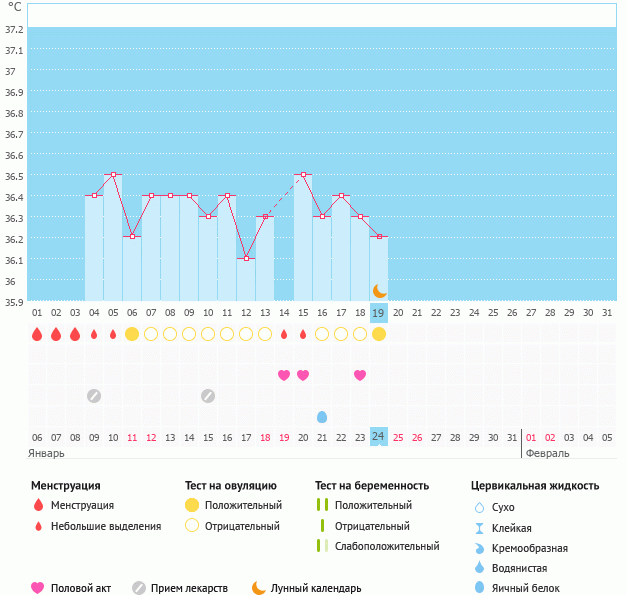Image resolution: width=626 pixels, height=595 pixels.
Task: Click the small spotting drop on cycle day 05
Action: click(x=113, y=334)
